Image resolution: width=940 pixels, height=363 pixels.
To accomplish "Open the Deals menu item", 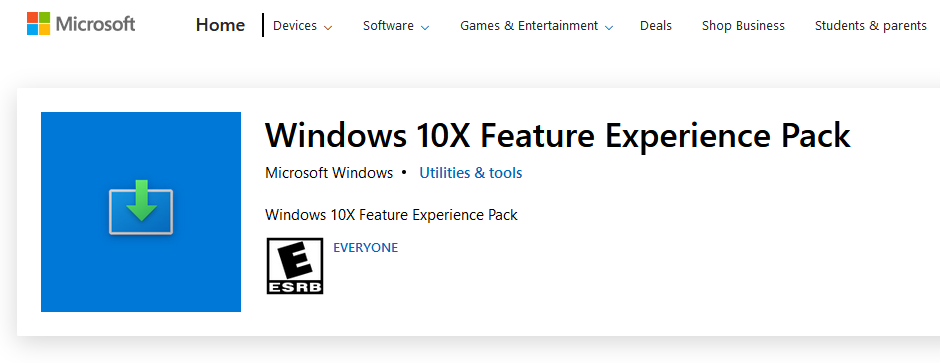I will coord(656,26).
